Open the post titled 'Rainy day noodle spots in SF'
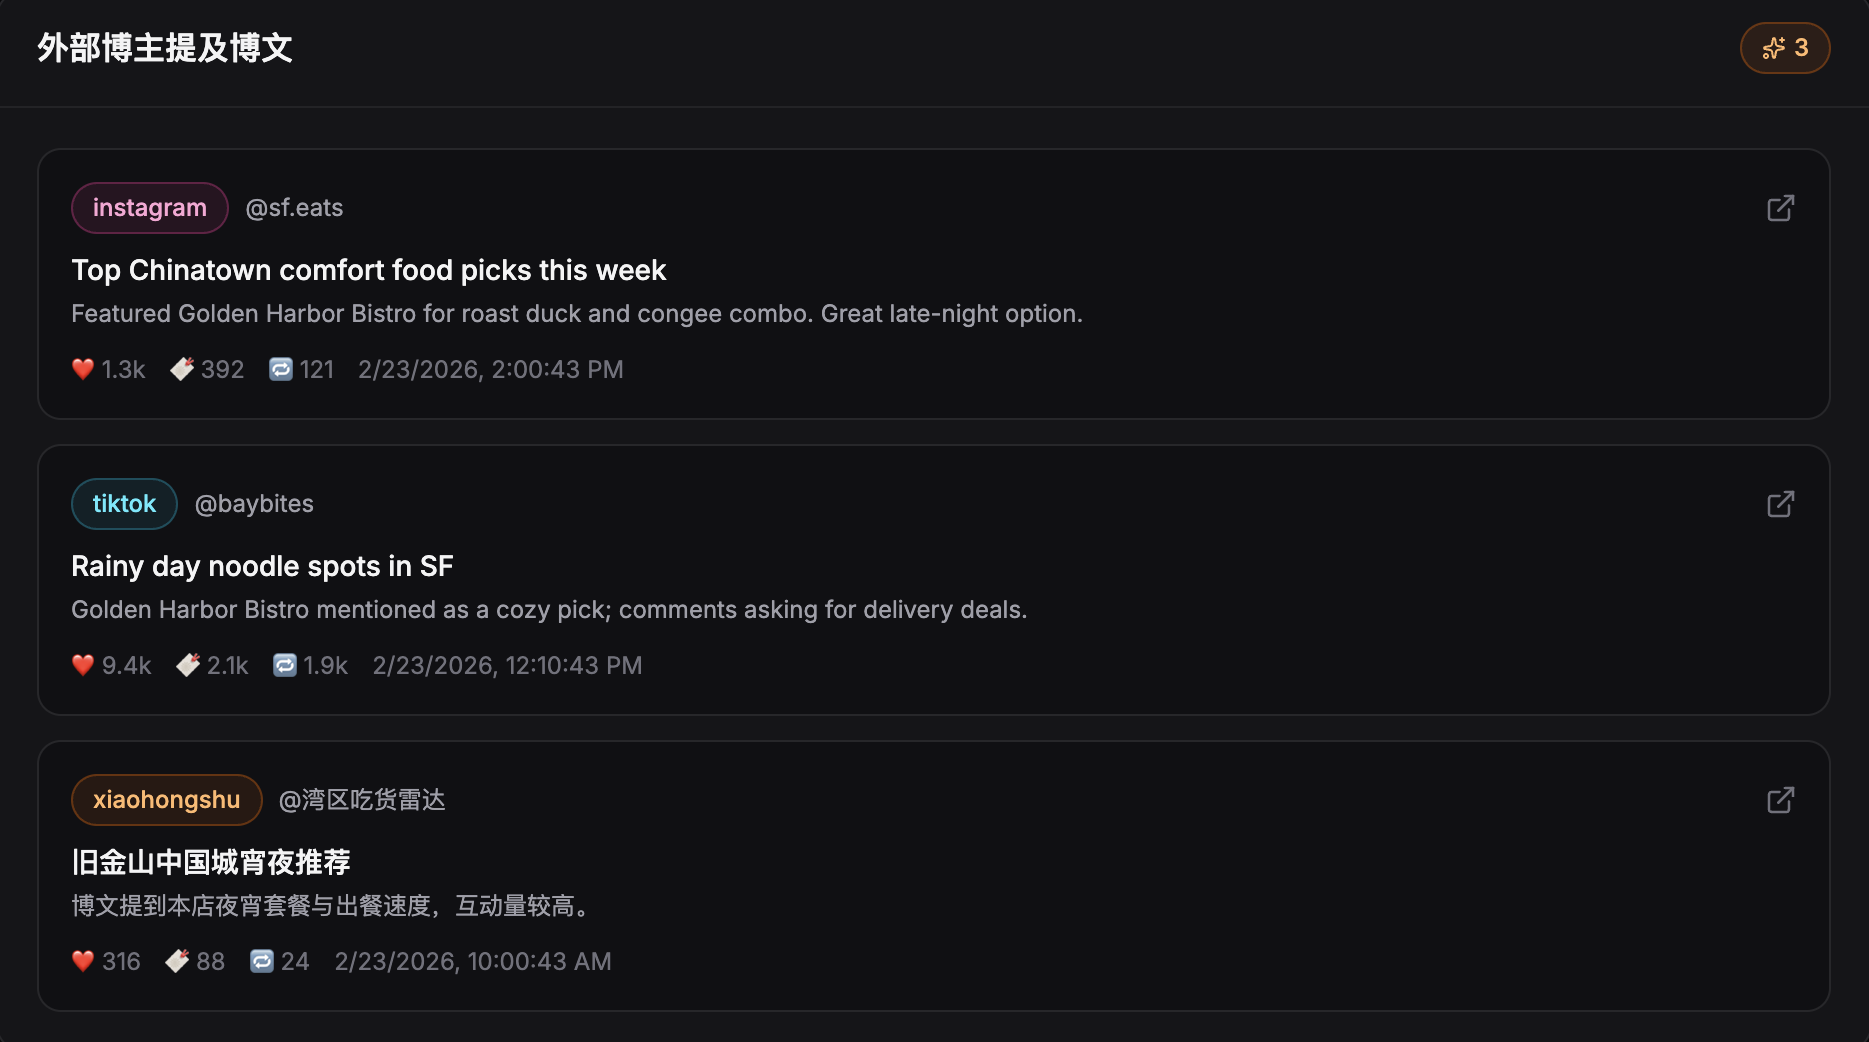 click(x=262, y=566)
